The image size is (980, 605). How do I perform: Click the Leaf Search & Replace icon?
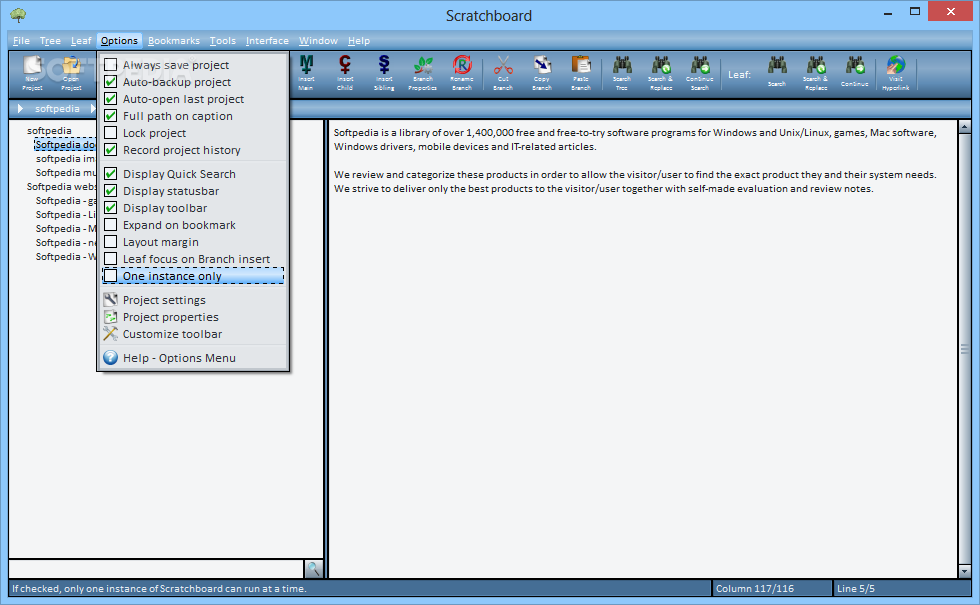(x=816, y=72)
